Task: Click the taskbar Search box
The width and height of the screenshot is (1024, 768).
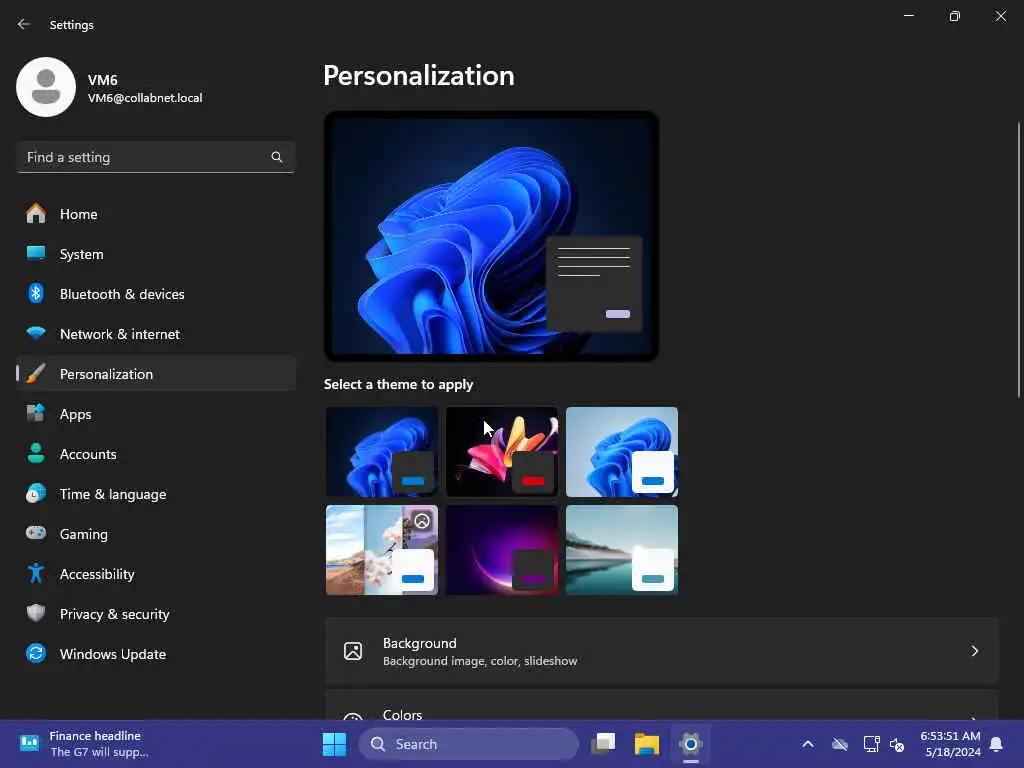Action: click(x=469, y=744)
